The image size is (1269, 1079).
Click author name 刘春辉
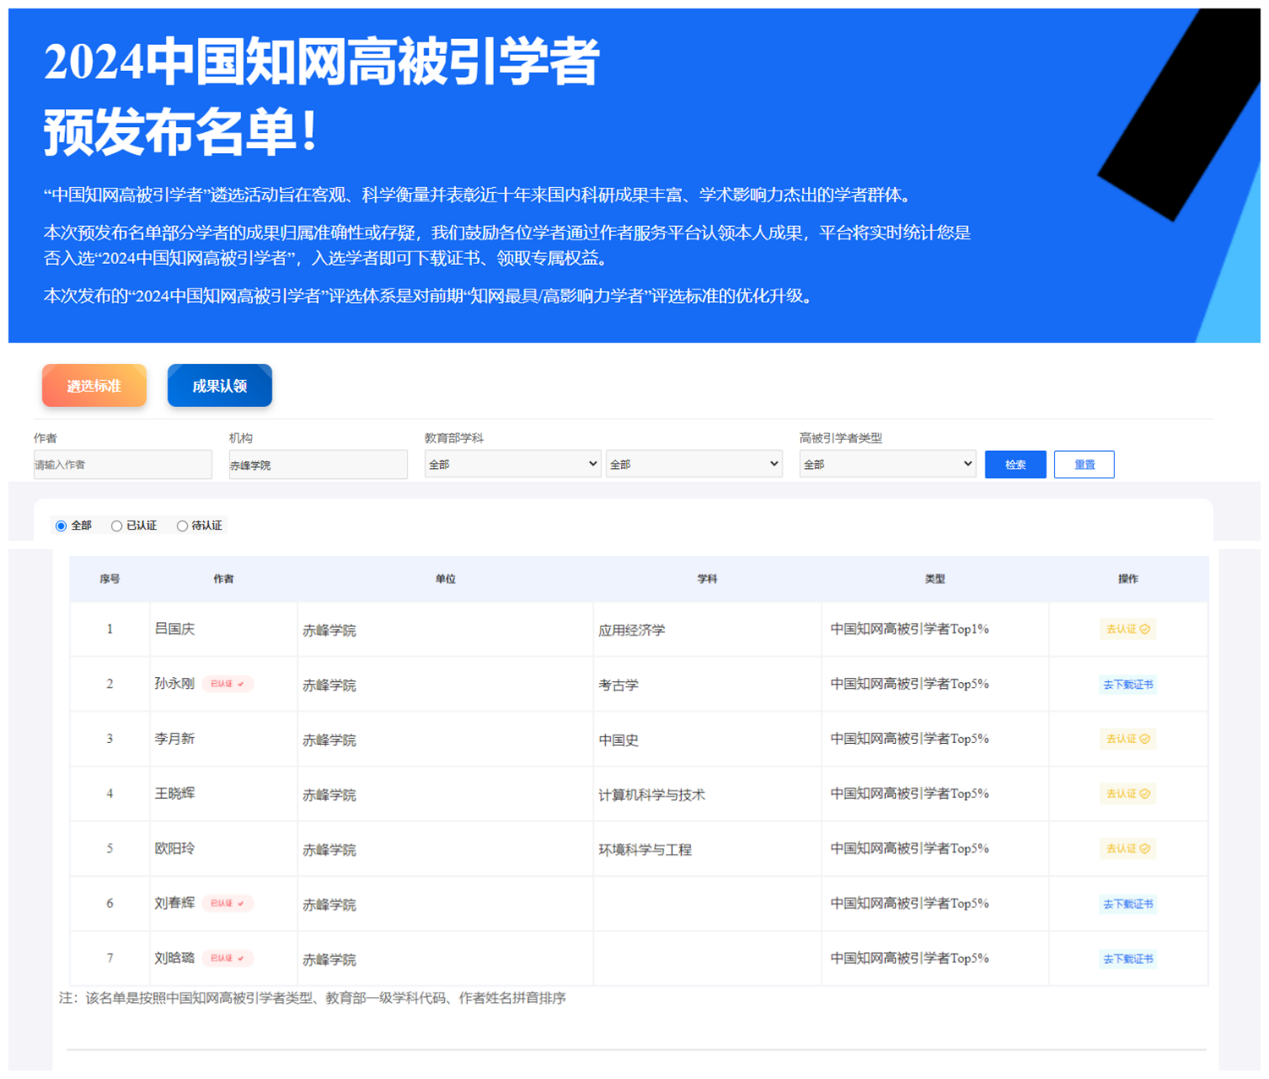click(175, 903)
